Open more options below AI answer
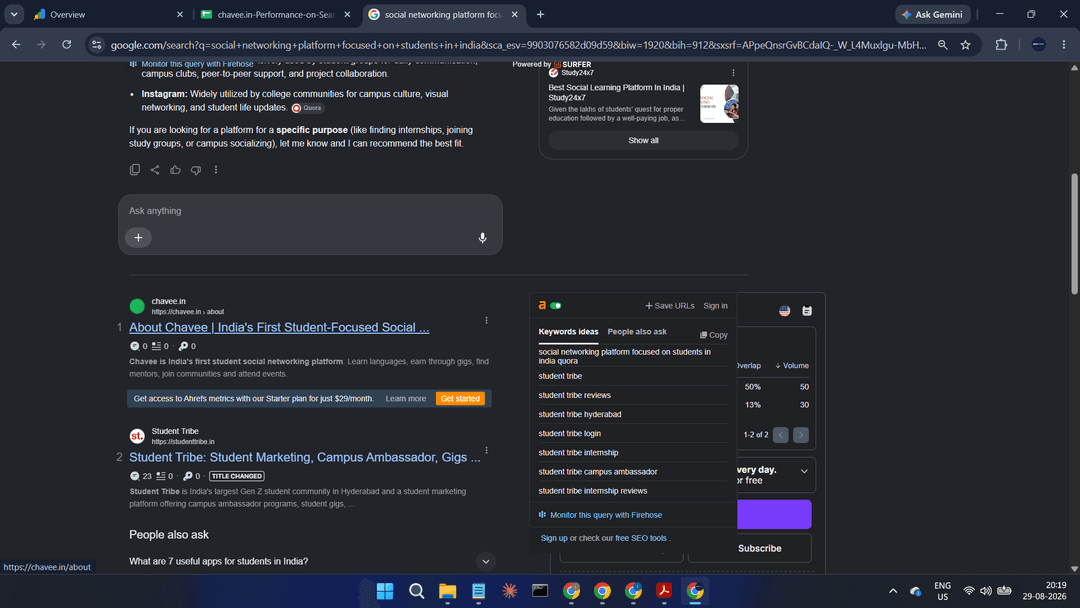The width and height of the screenshot is (1080, 608). (216, 169)
